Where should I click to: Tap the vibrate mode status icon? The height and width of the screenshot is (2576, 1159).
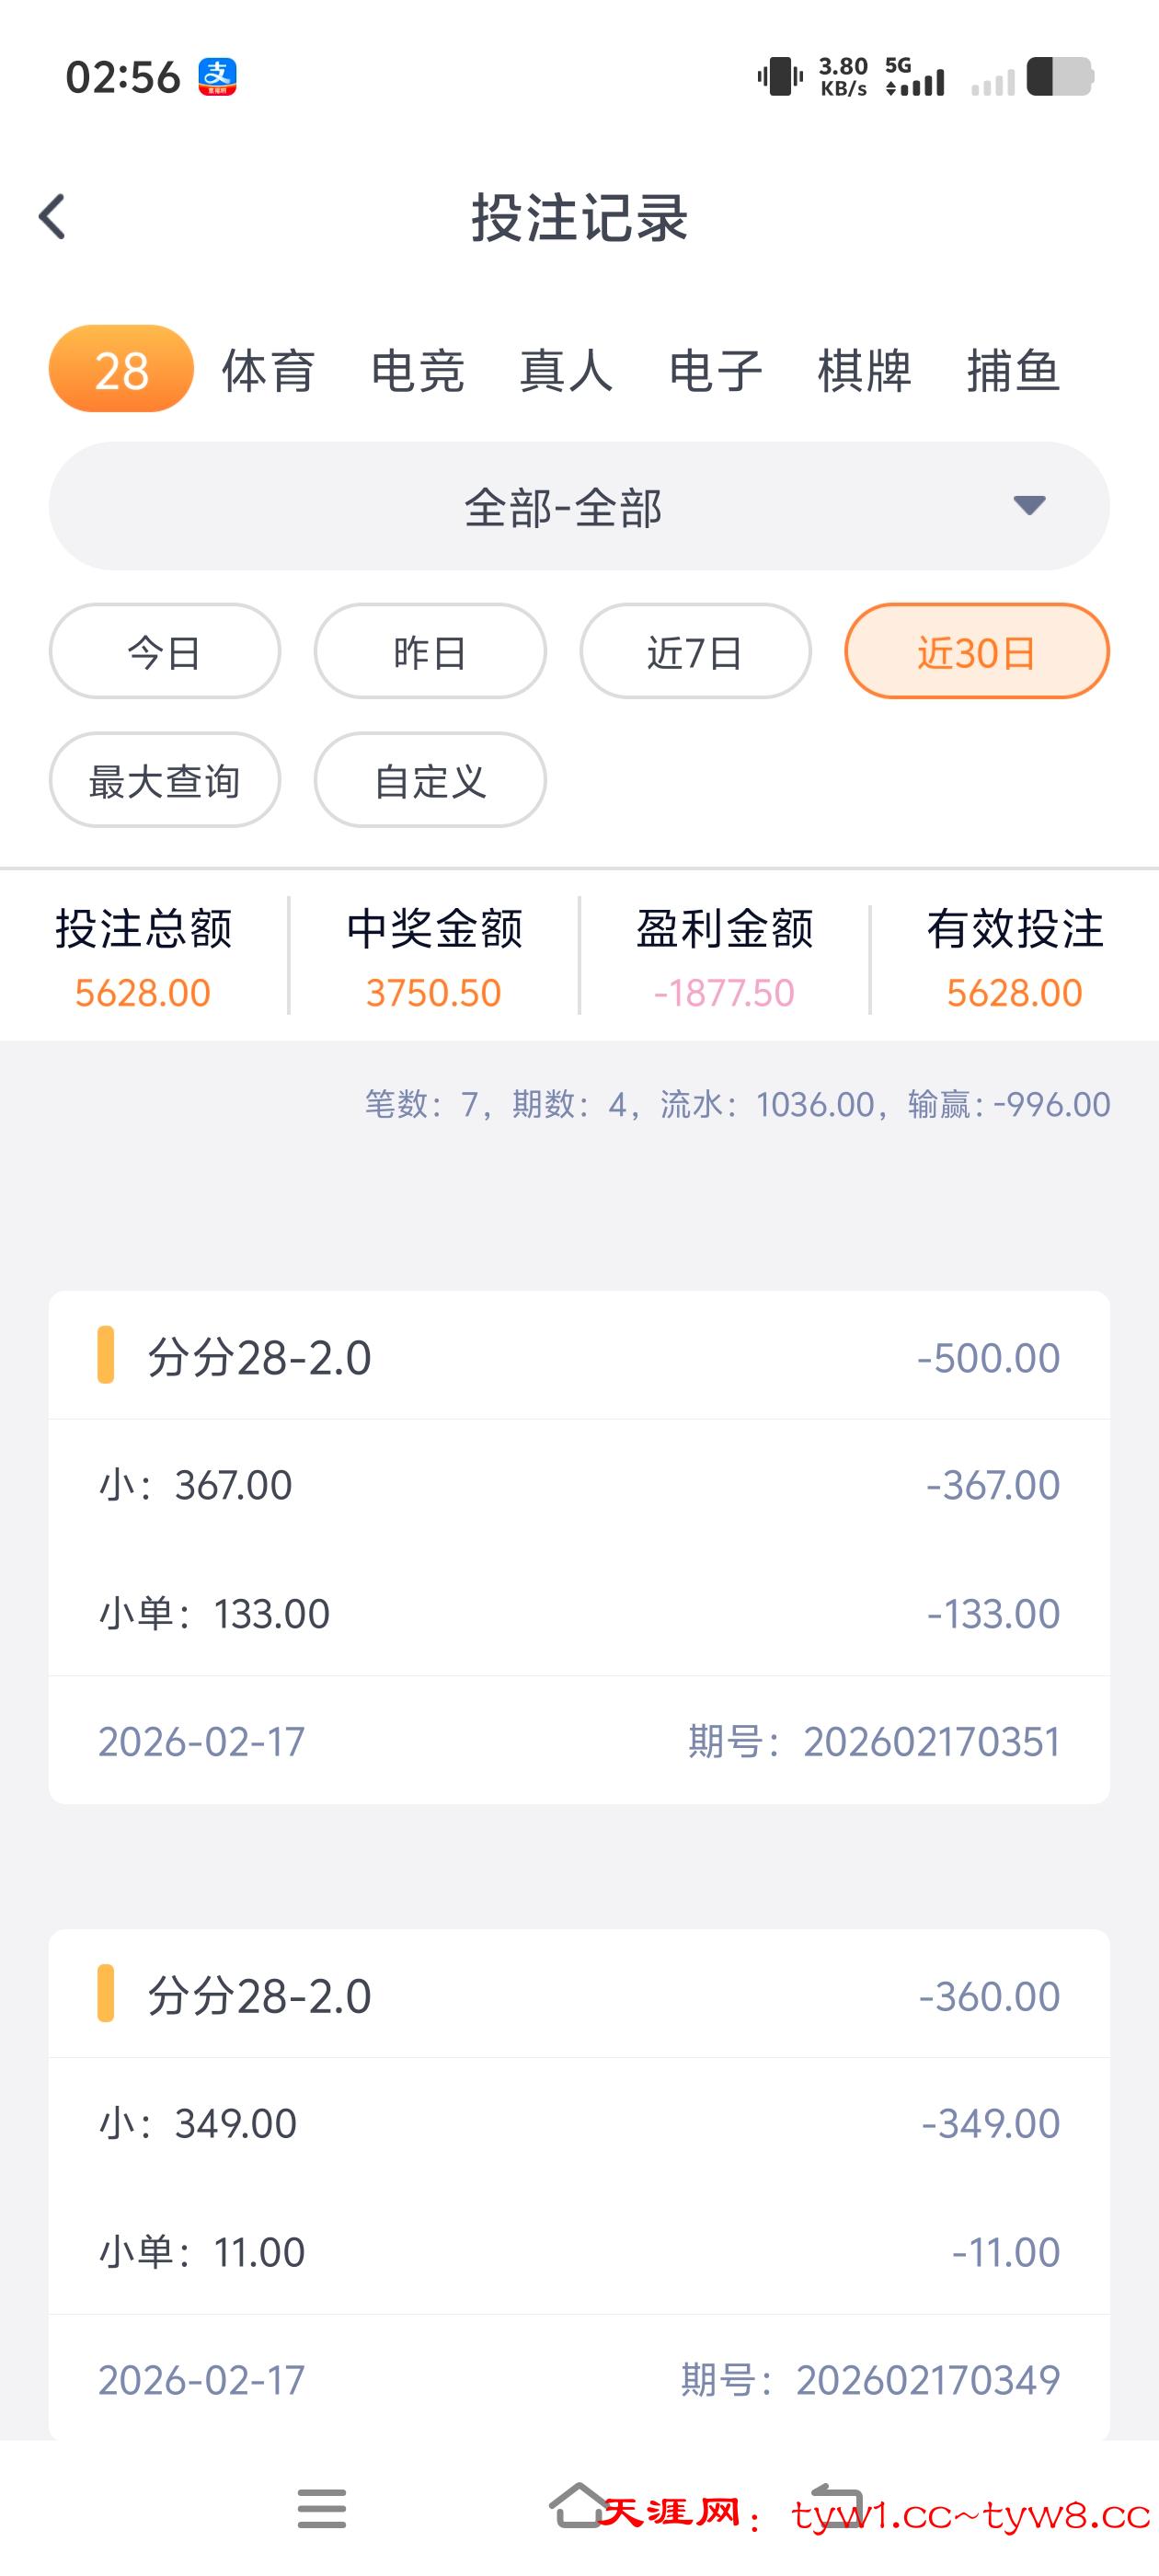(780, 77)
